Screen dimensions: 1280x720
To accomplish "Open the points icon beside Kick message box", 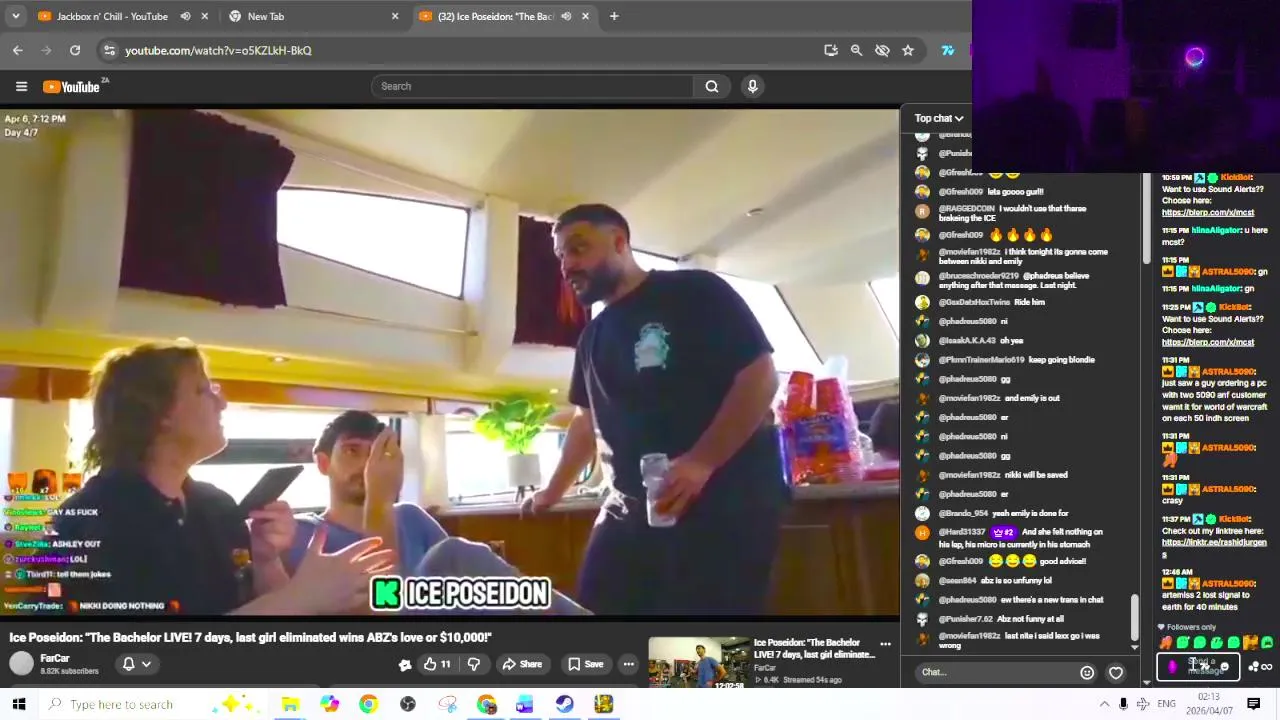I will (x=1254, y=666).
